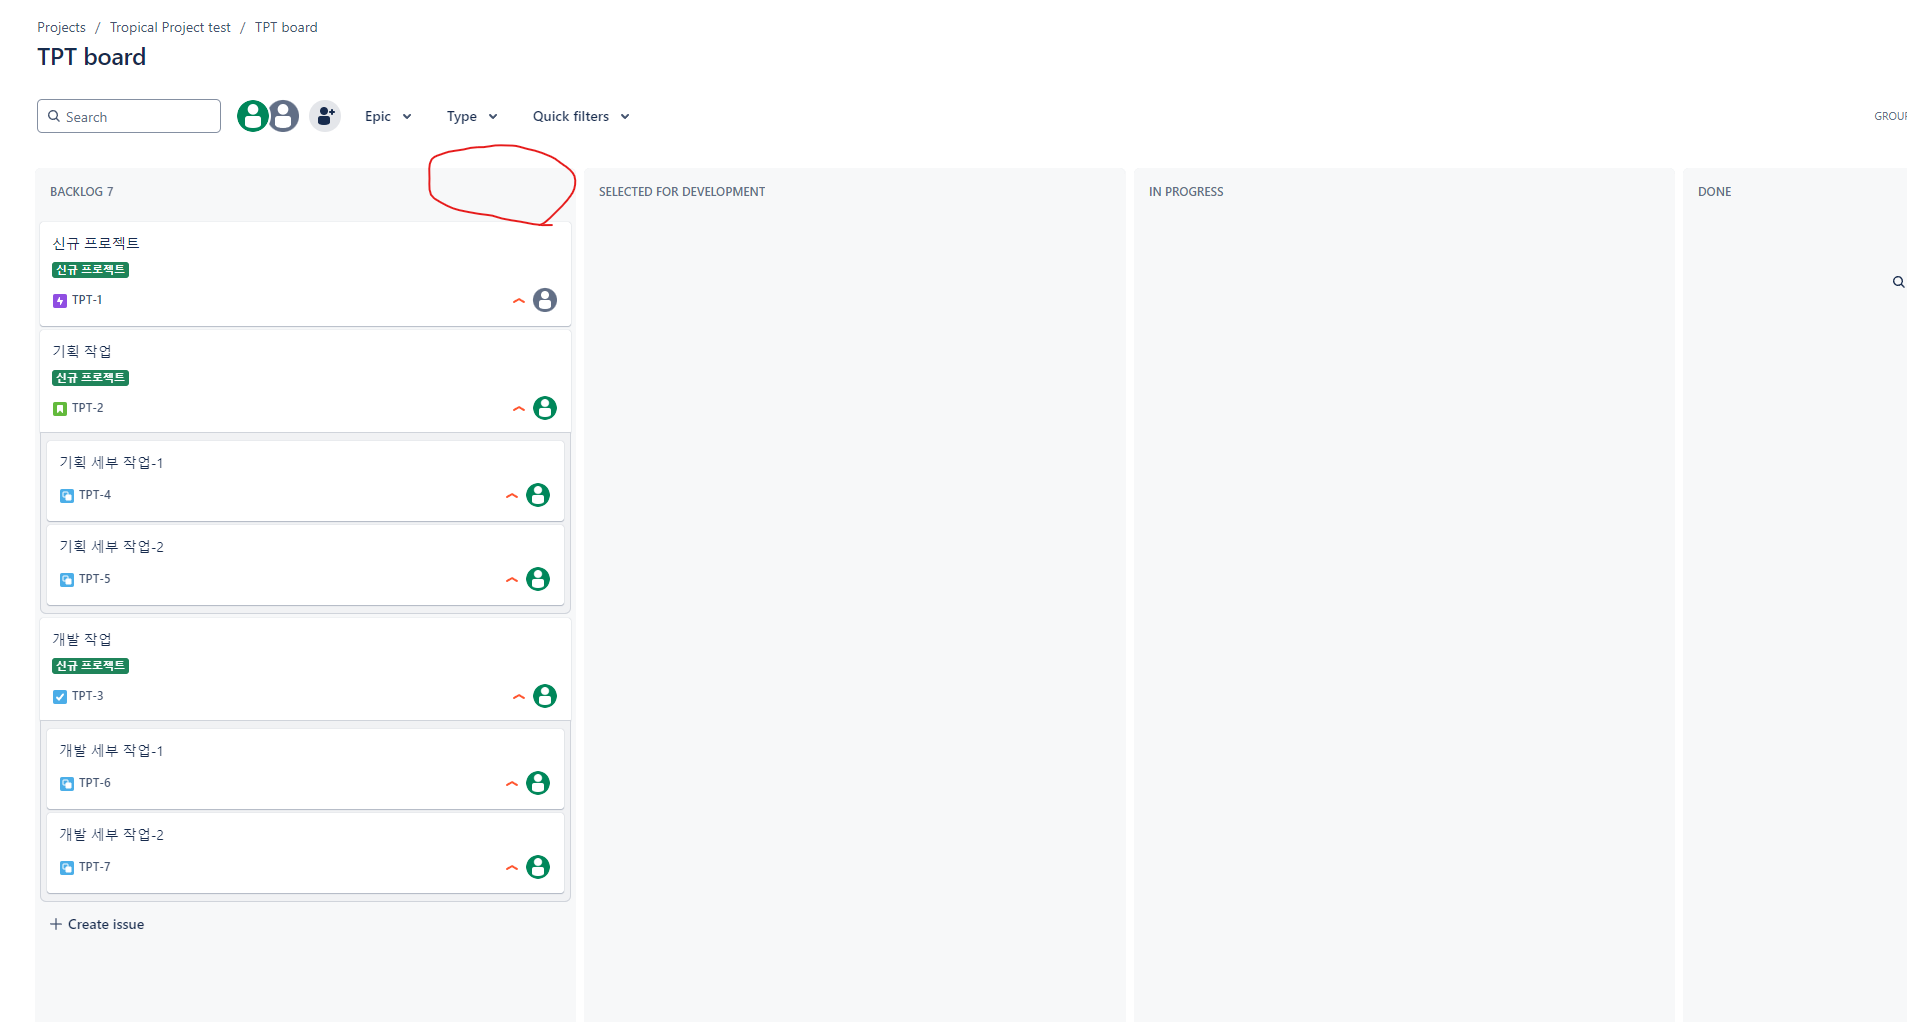Click assignee avatar on TPT-6 card
The width and height of the screenshot is (1907, 1022).
(x=538, y=783)
